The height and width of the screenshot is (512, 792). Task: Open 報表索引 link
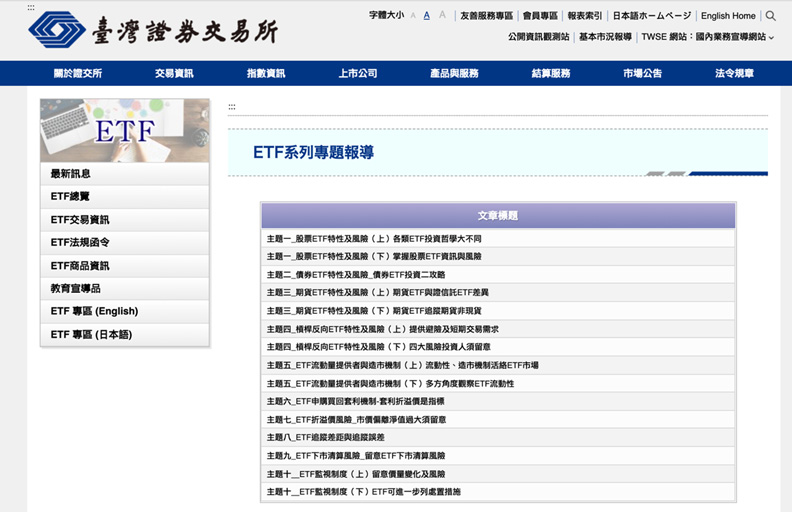[x=585, y=16]
